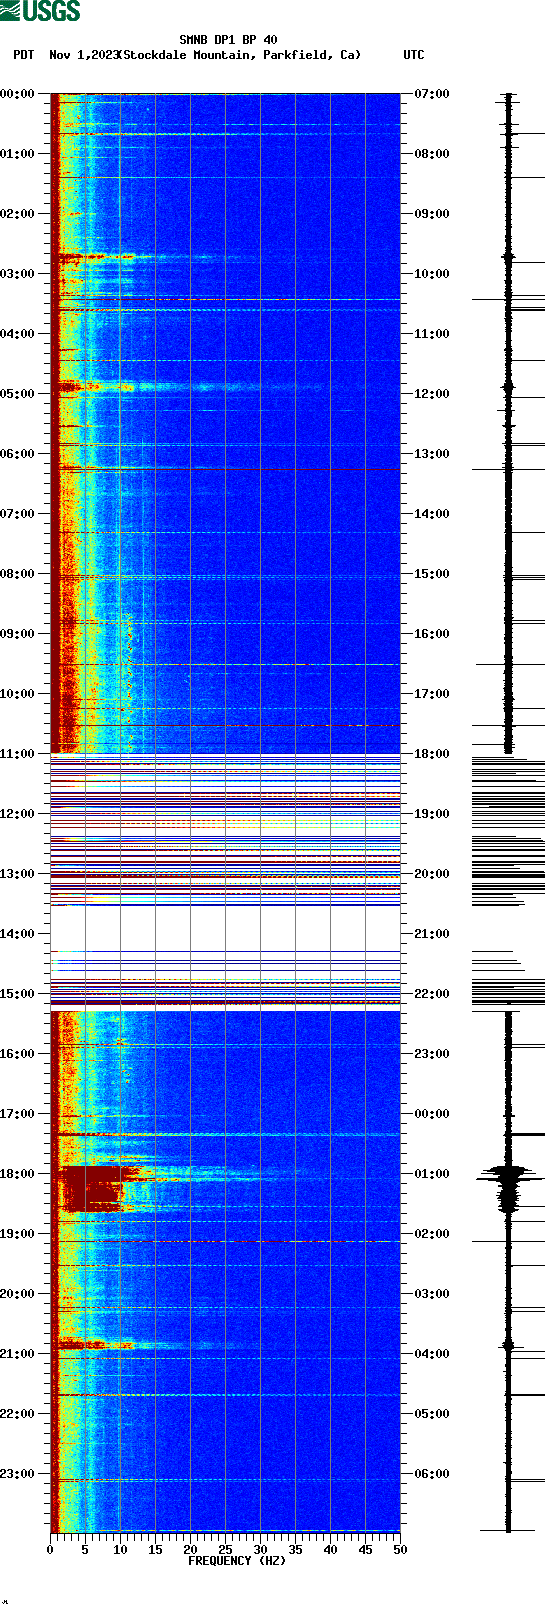Viewport: 552px width, 1613px height.
Task: Click the white data-gap area near 14:00 PDT
Action: click(x=225, y=927)
